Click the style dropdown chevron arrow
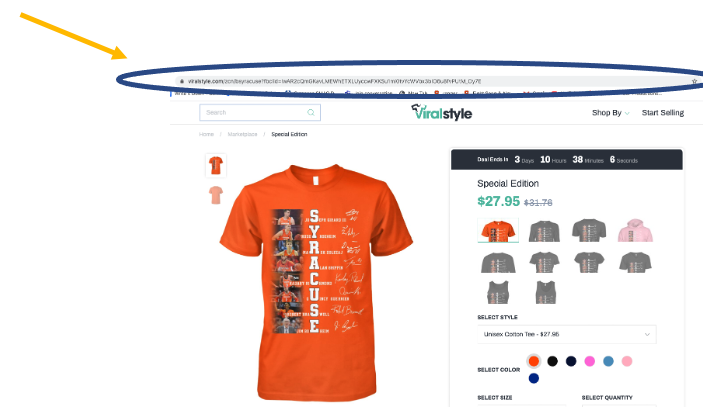 click(647, 334)
